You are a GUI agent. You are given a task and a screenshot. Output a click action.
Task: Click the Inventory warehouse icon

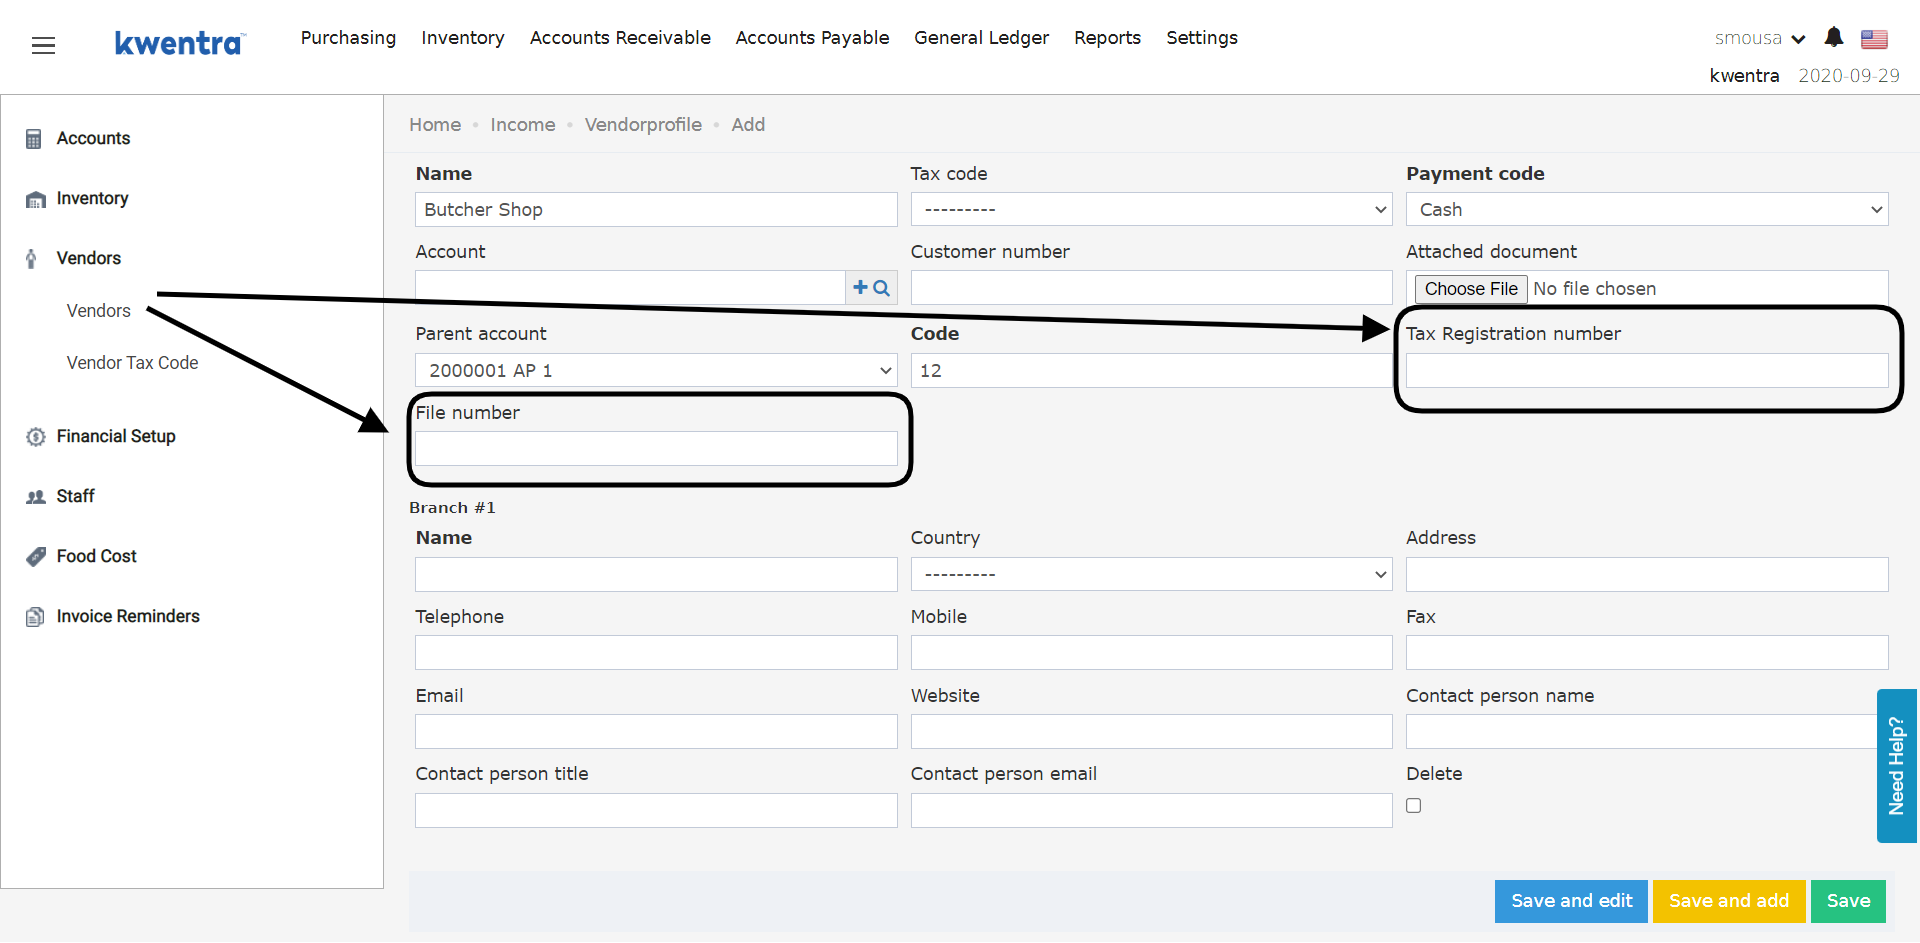pos(36,199)
